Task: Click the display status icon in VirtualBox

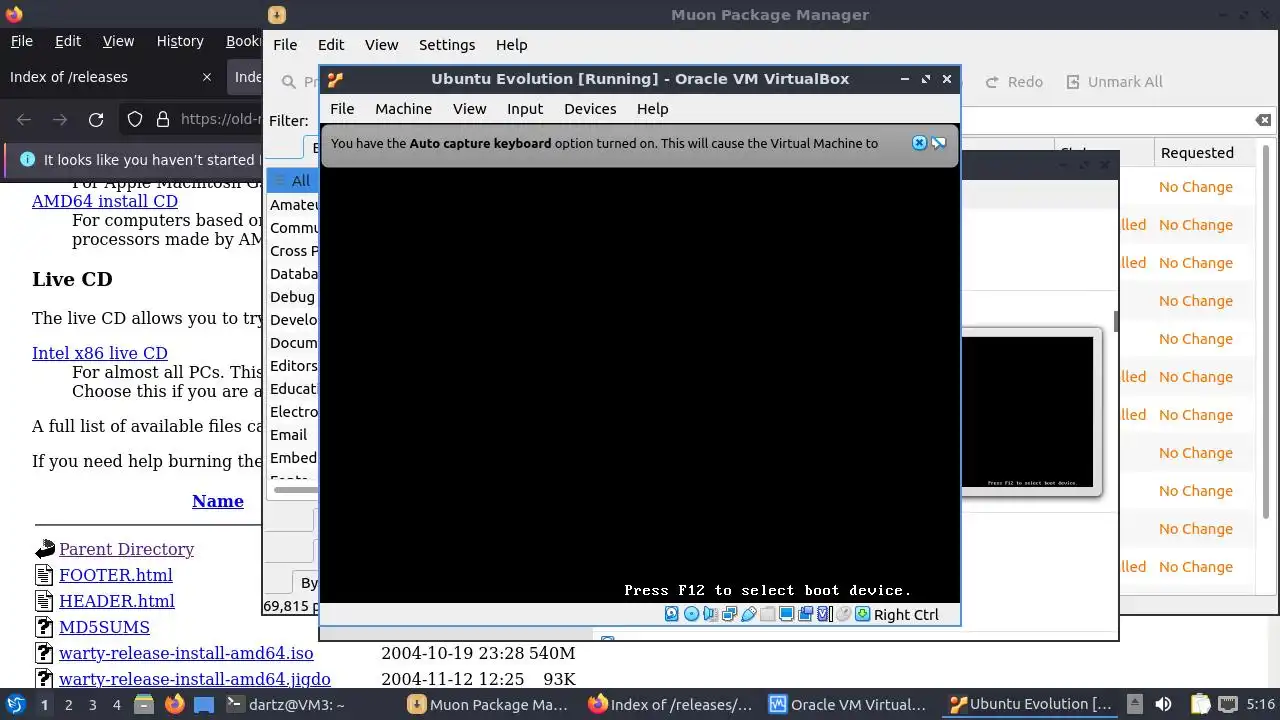Action: pyautogui.click(x=787, y=614)
